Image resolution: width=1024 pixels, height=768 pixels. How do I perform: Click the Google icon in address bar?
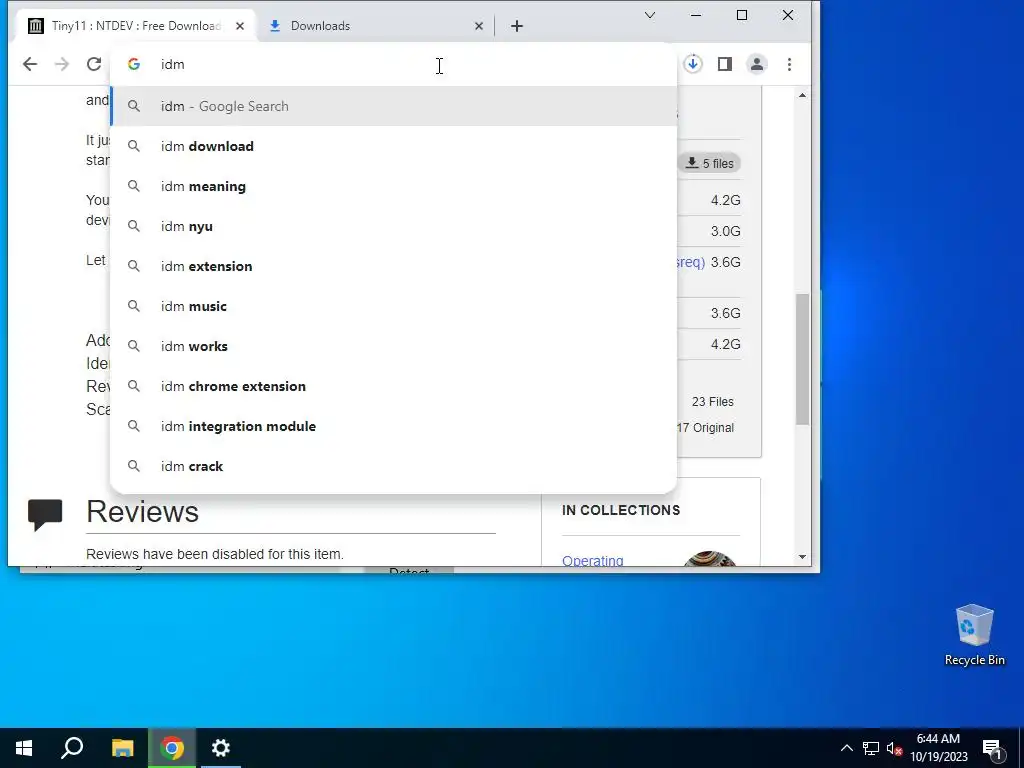(134, 64)
